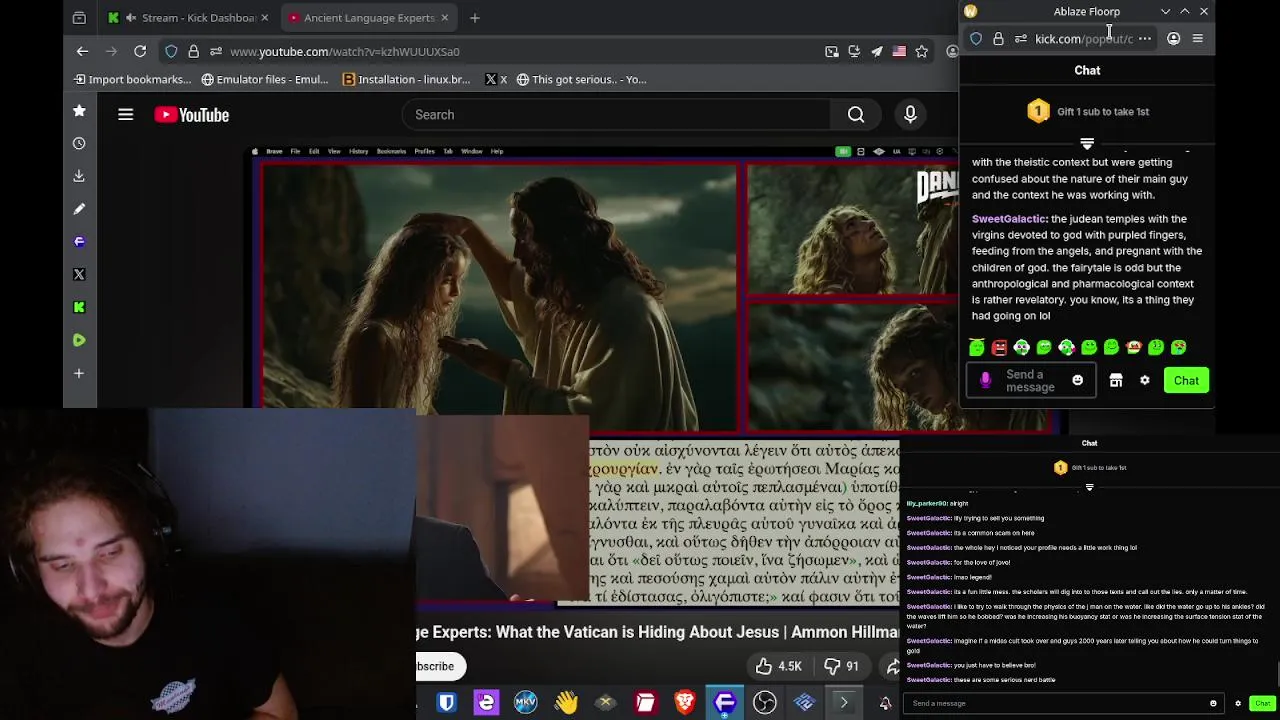Viewport: 1280px width, 720px height.
Task: Switch to Stream - Kick Dashboard tab
Action: 187,17
